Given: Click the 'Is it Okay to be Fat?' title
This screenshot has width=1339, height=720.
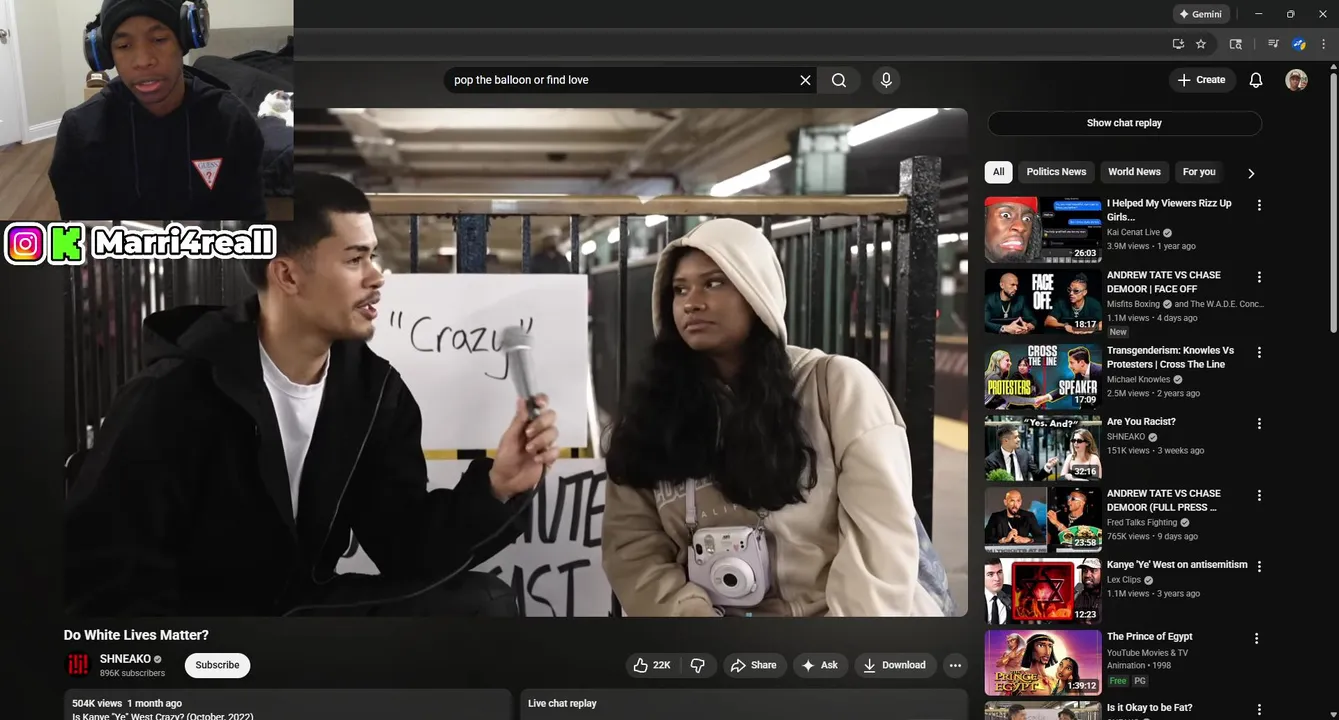Looking at the screenshot, I should tap(1149, 708).
